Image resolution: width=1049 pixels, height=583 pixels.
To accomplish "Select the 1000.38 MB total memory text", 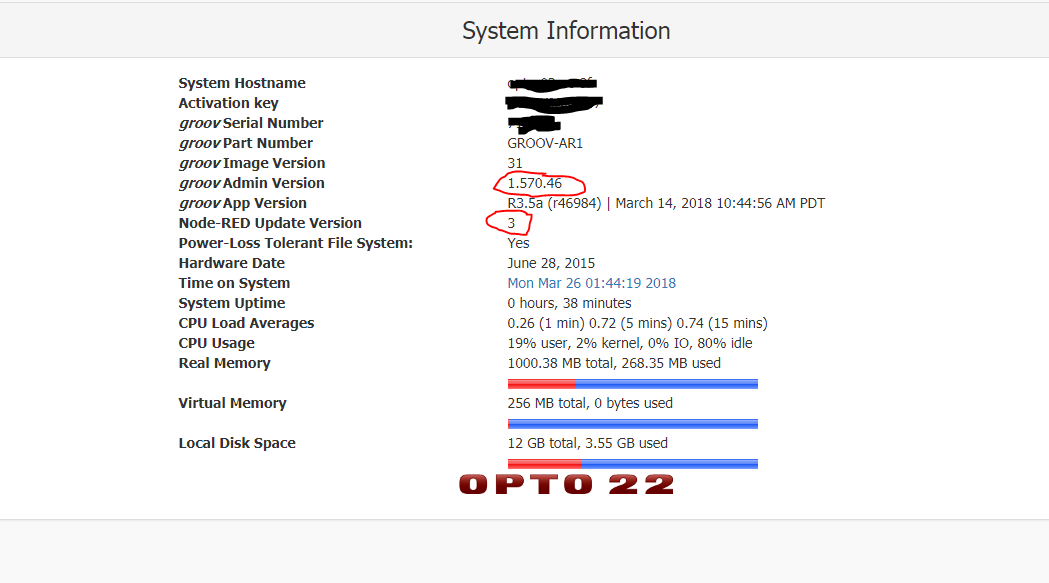I will coord(614,363).
